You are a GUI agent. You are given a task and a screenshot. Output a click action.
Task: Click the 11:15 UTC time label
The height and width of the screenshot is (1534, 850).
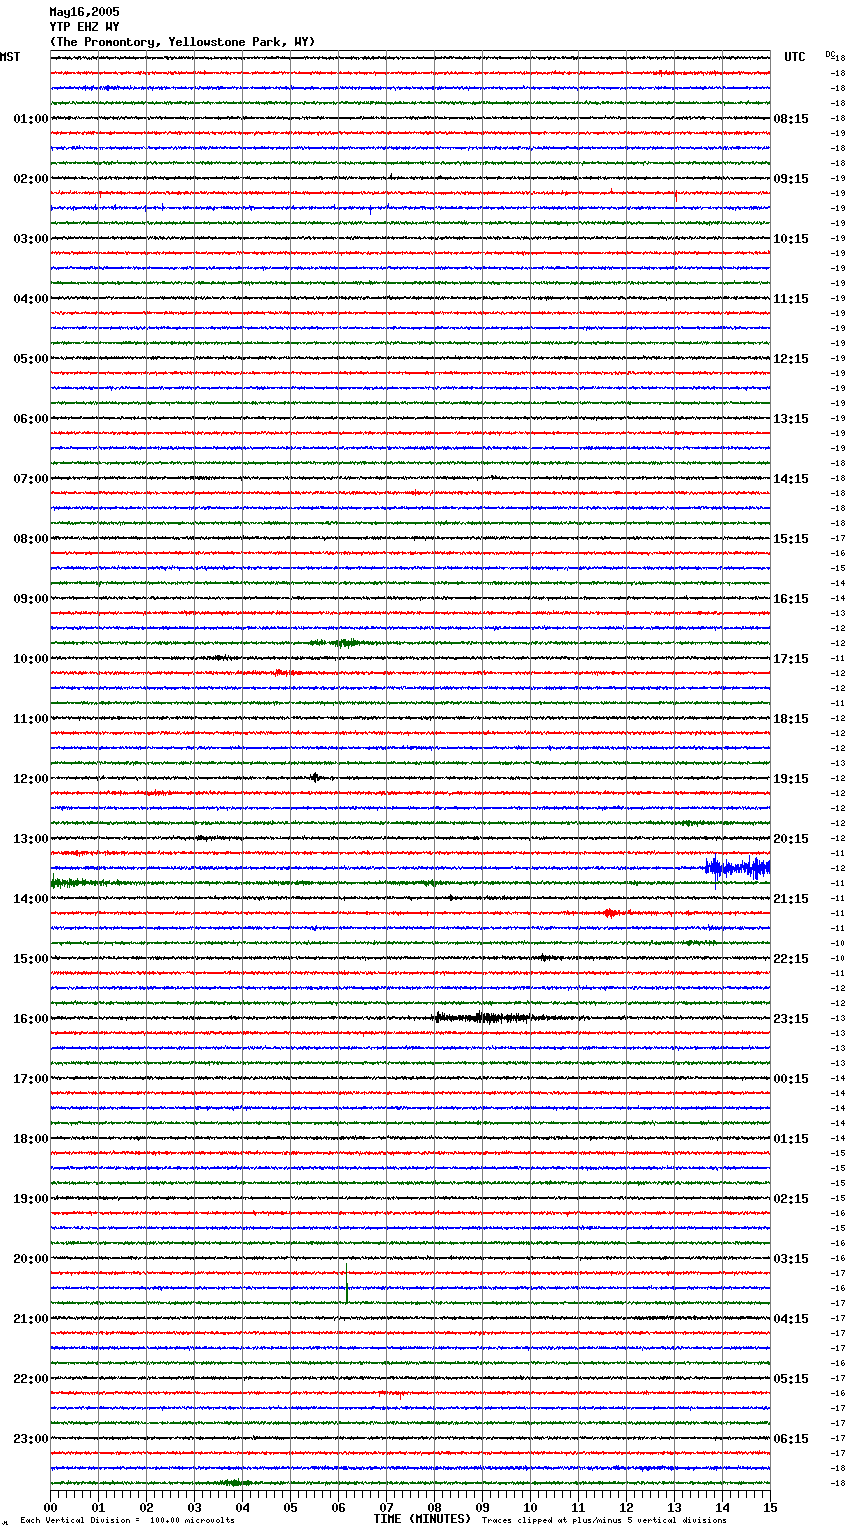[x=791, y=299]
